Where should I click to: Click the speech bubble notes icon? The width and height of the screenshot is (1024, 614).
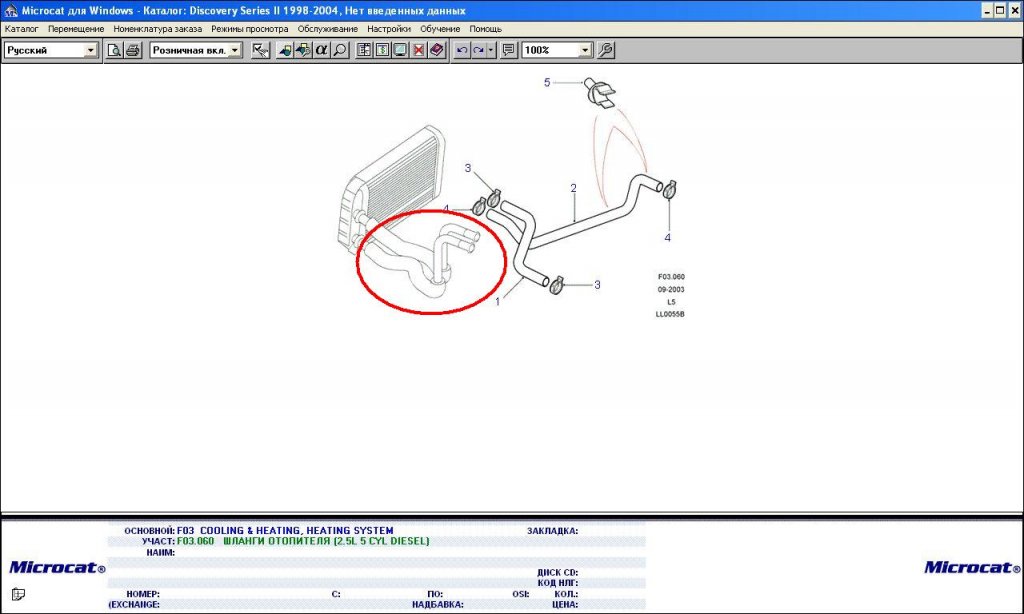coord(509,50)
